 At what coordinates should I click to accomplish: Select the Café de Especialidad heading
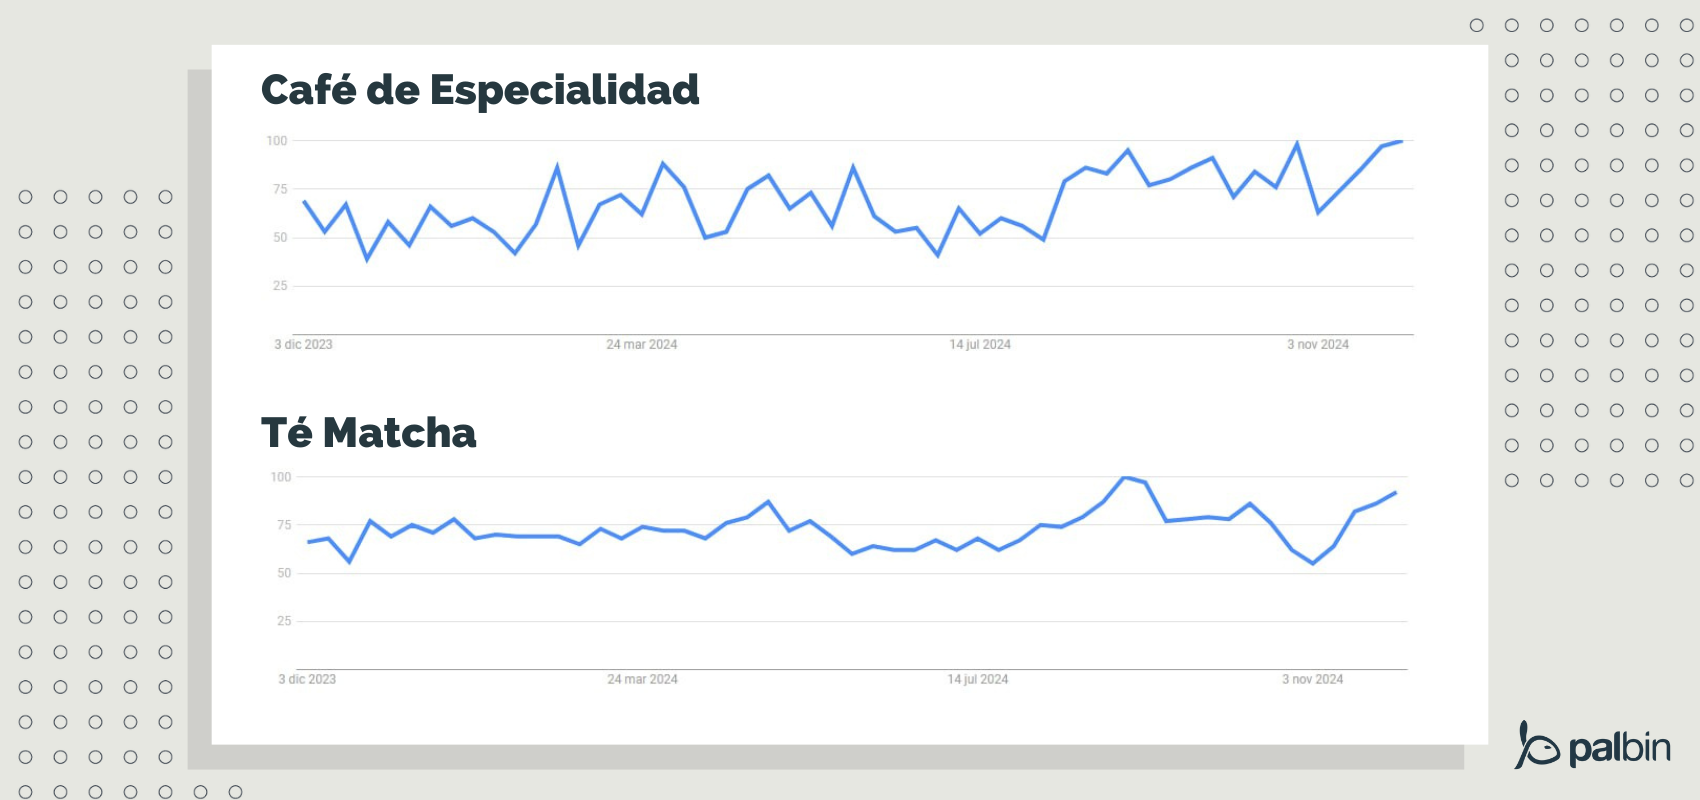coord(480,90)
